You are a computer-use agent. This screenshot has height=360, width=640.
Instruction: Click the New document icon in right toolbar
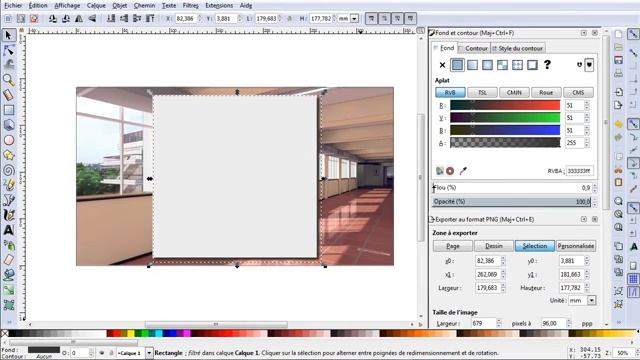tap(618, 34)
